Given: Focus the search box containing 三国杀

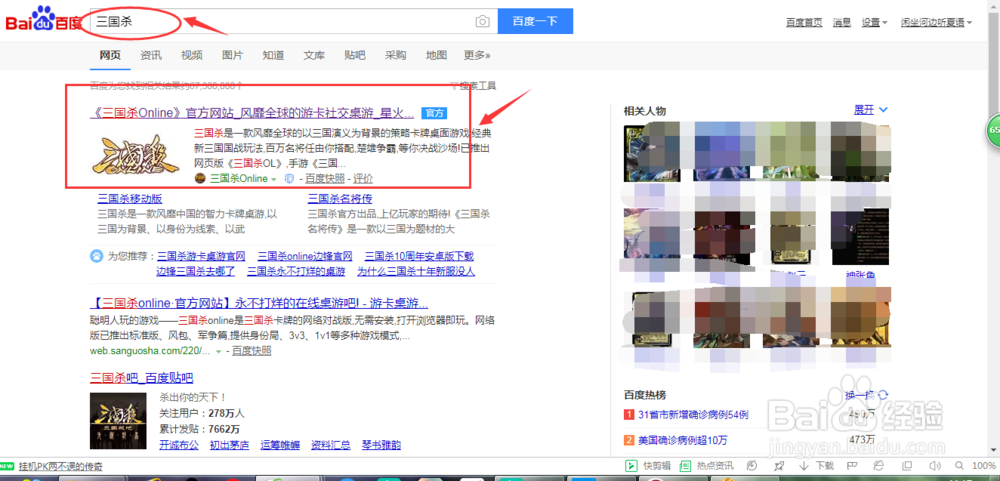Looking at the screenshot, I should coord(293,21).
